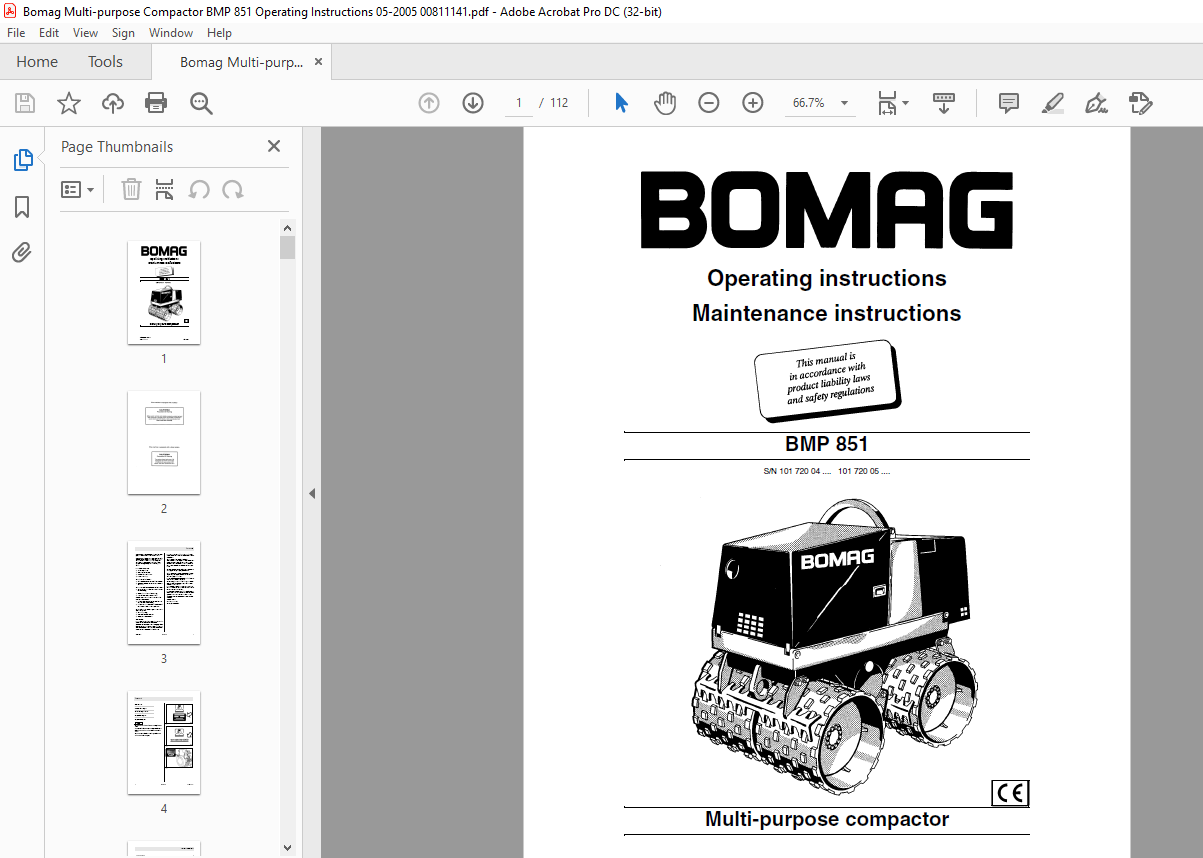The height and width of the screenshot is (858, 1203).
Task: Click the thumbnails panel scrollbar thumb
Action: coord(288,248)
